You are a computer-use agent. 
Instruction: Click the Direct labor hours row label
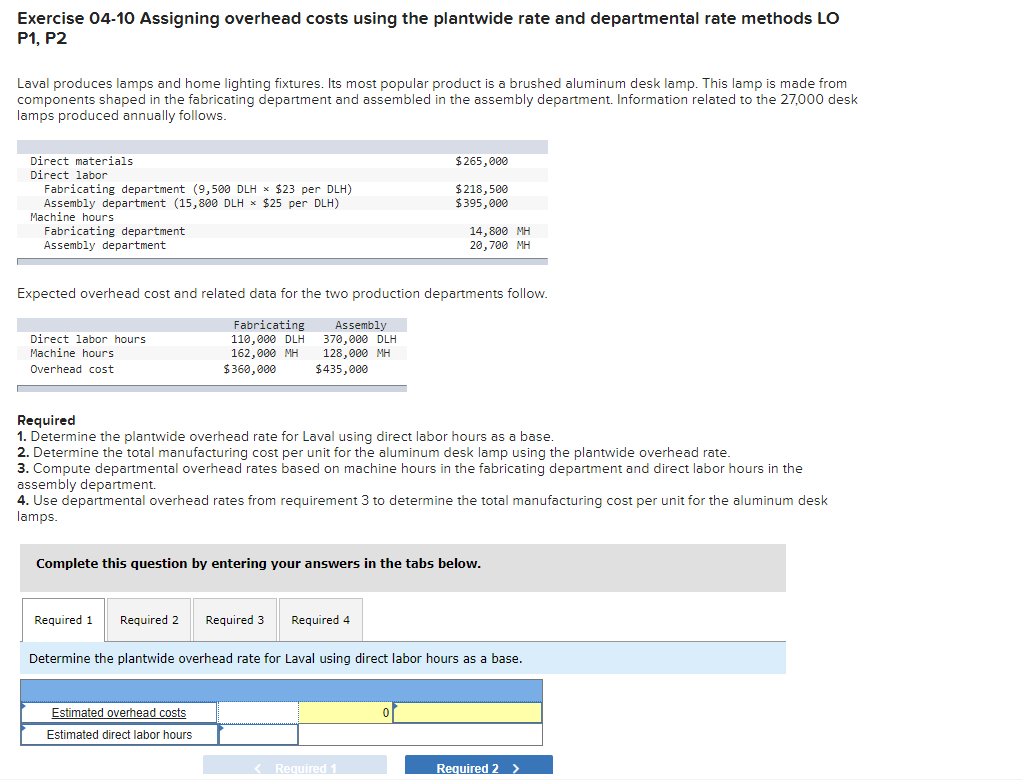[88, 339]
